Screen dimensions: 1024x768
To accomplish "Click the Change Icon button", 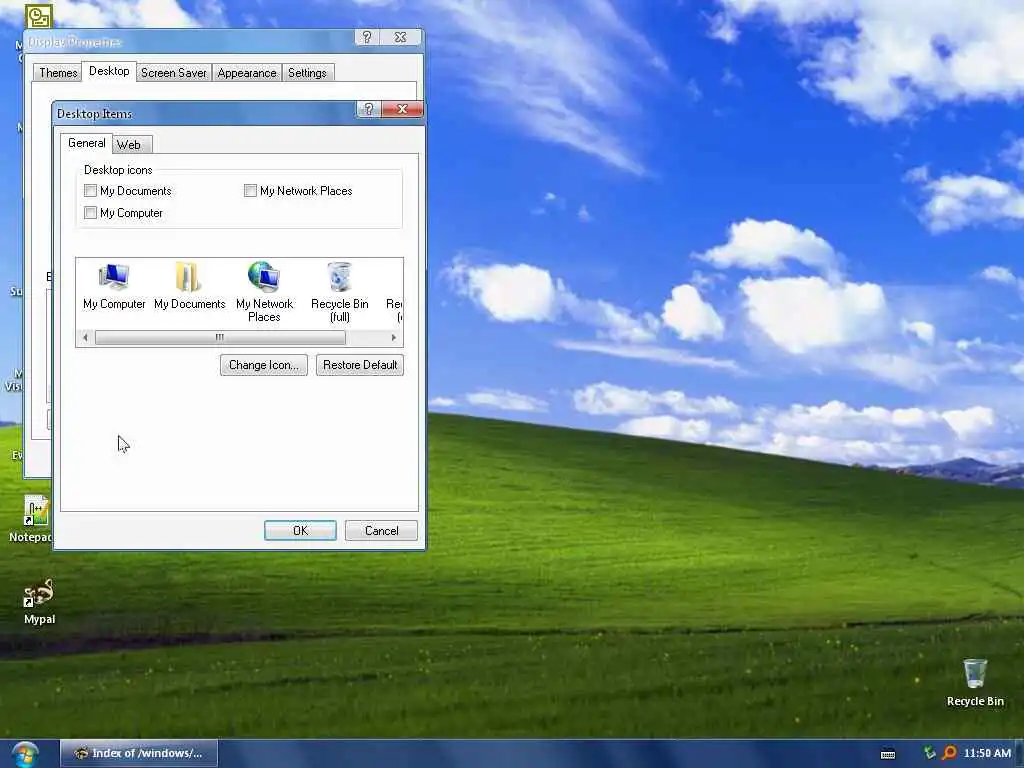I will point(264,365).
